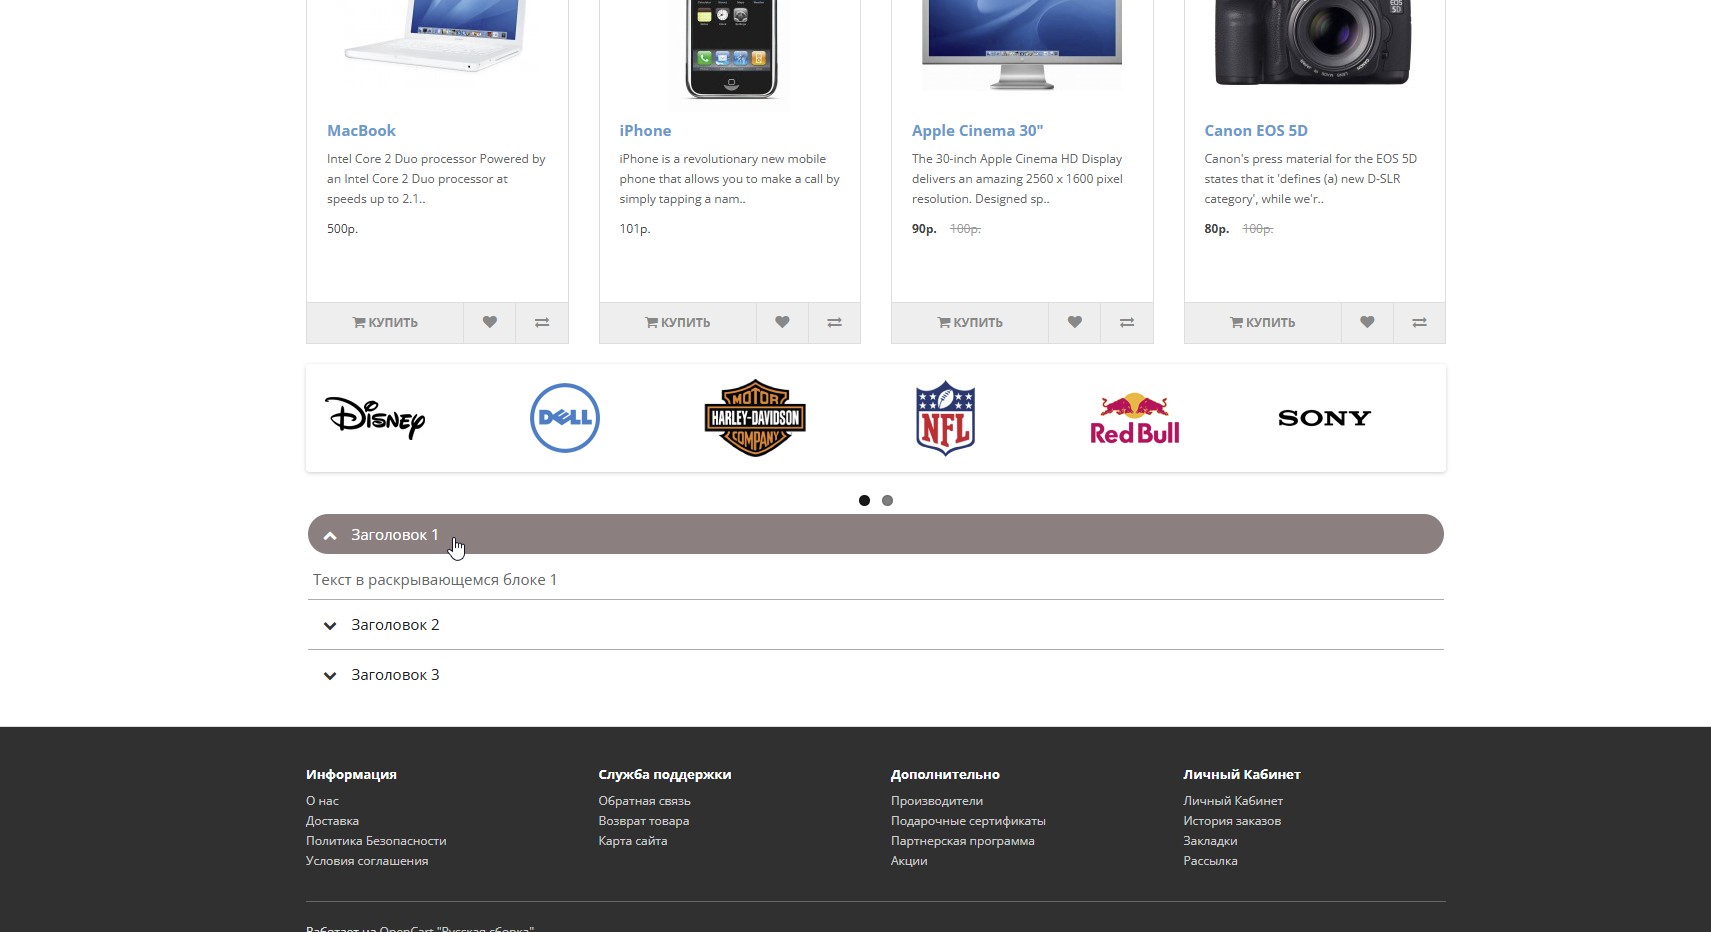The width and height of the screenshot is (1711, 932).
Task: Buy Apple Cinema 30" with Купить button
Action: tap(970, 322)
